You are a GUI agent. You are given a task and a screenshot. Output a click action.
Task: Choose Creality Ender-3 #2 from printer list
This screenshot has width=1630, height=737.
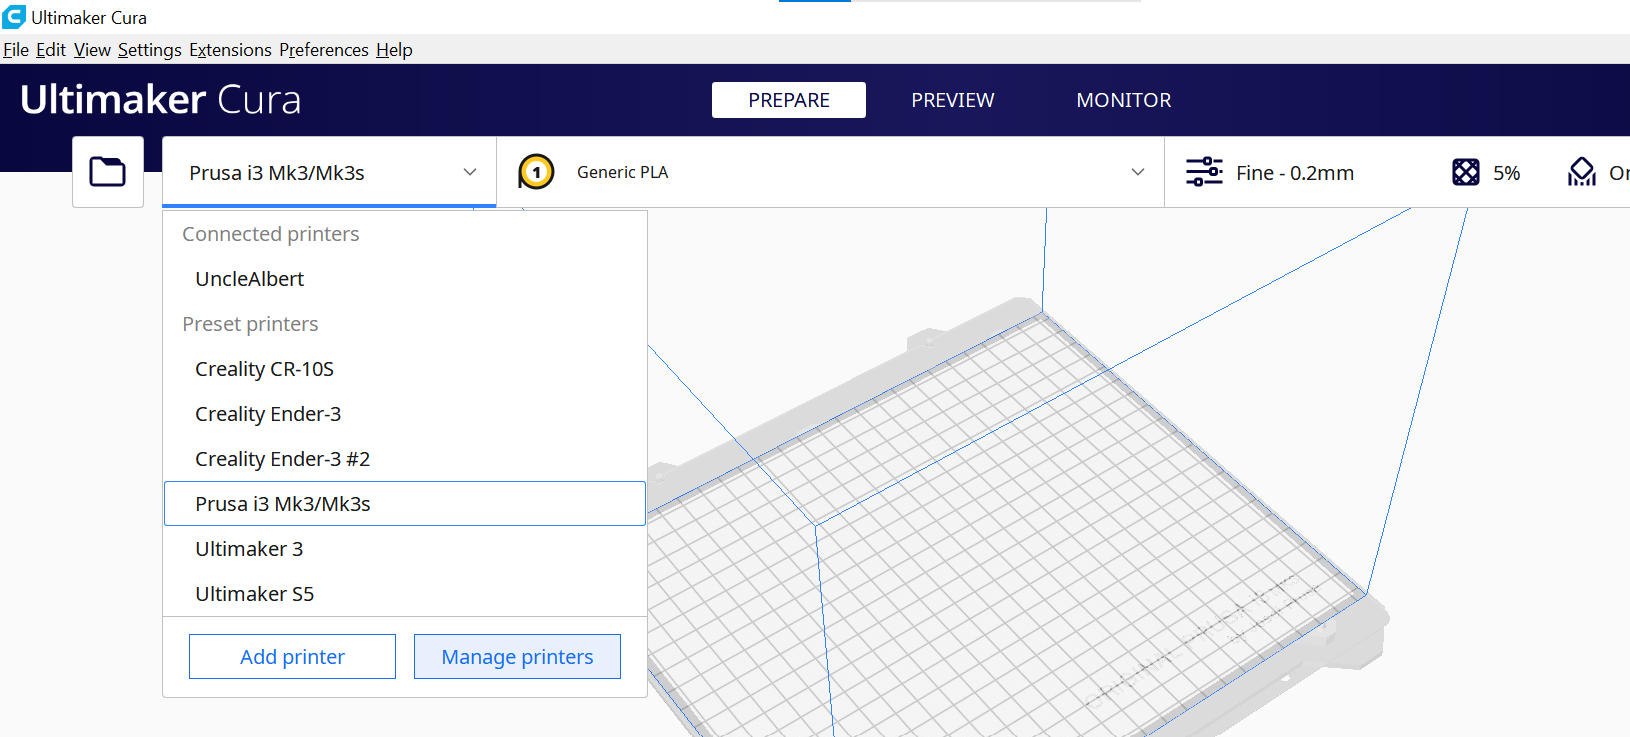[282, 459]
